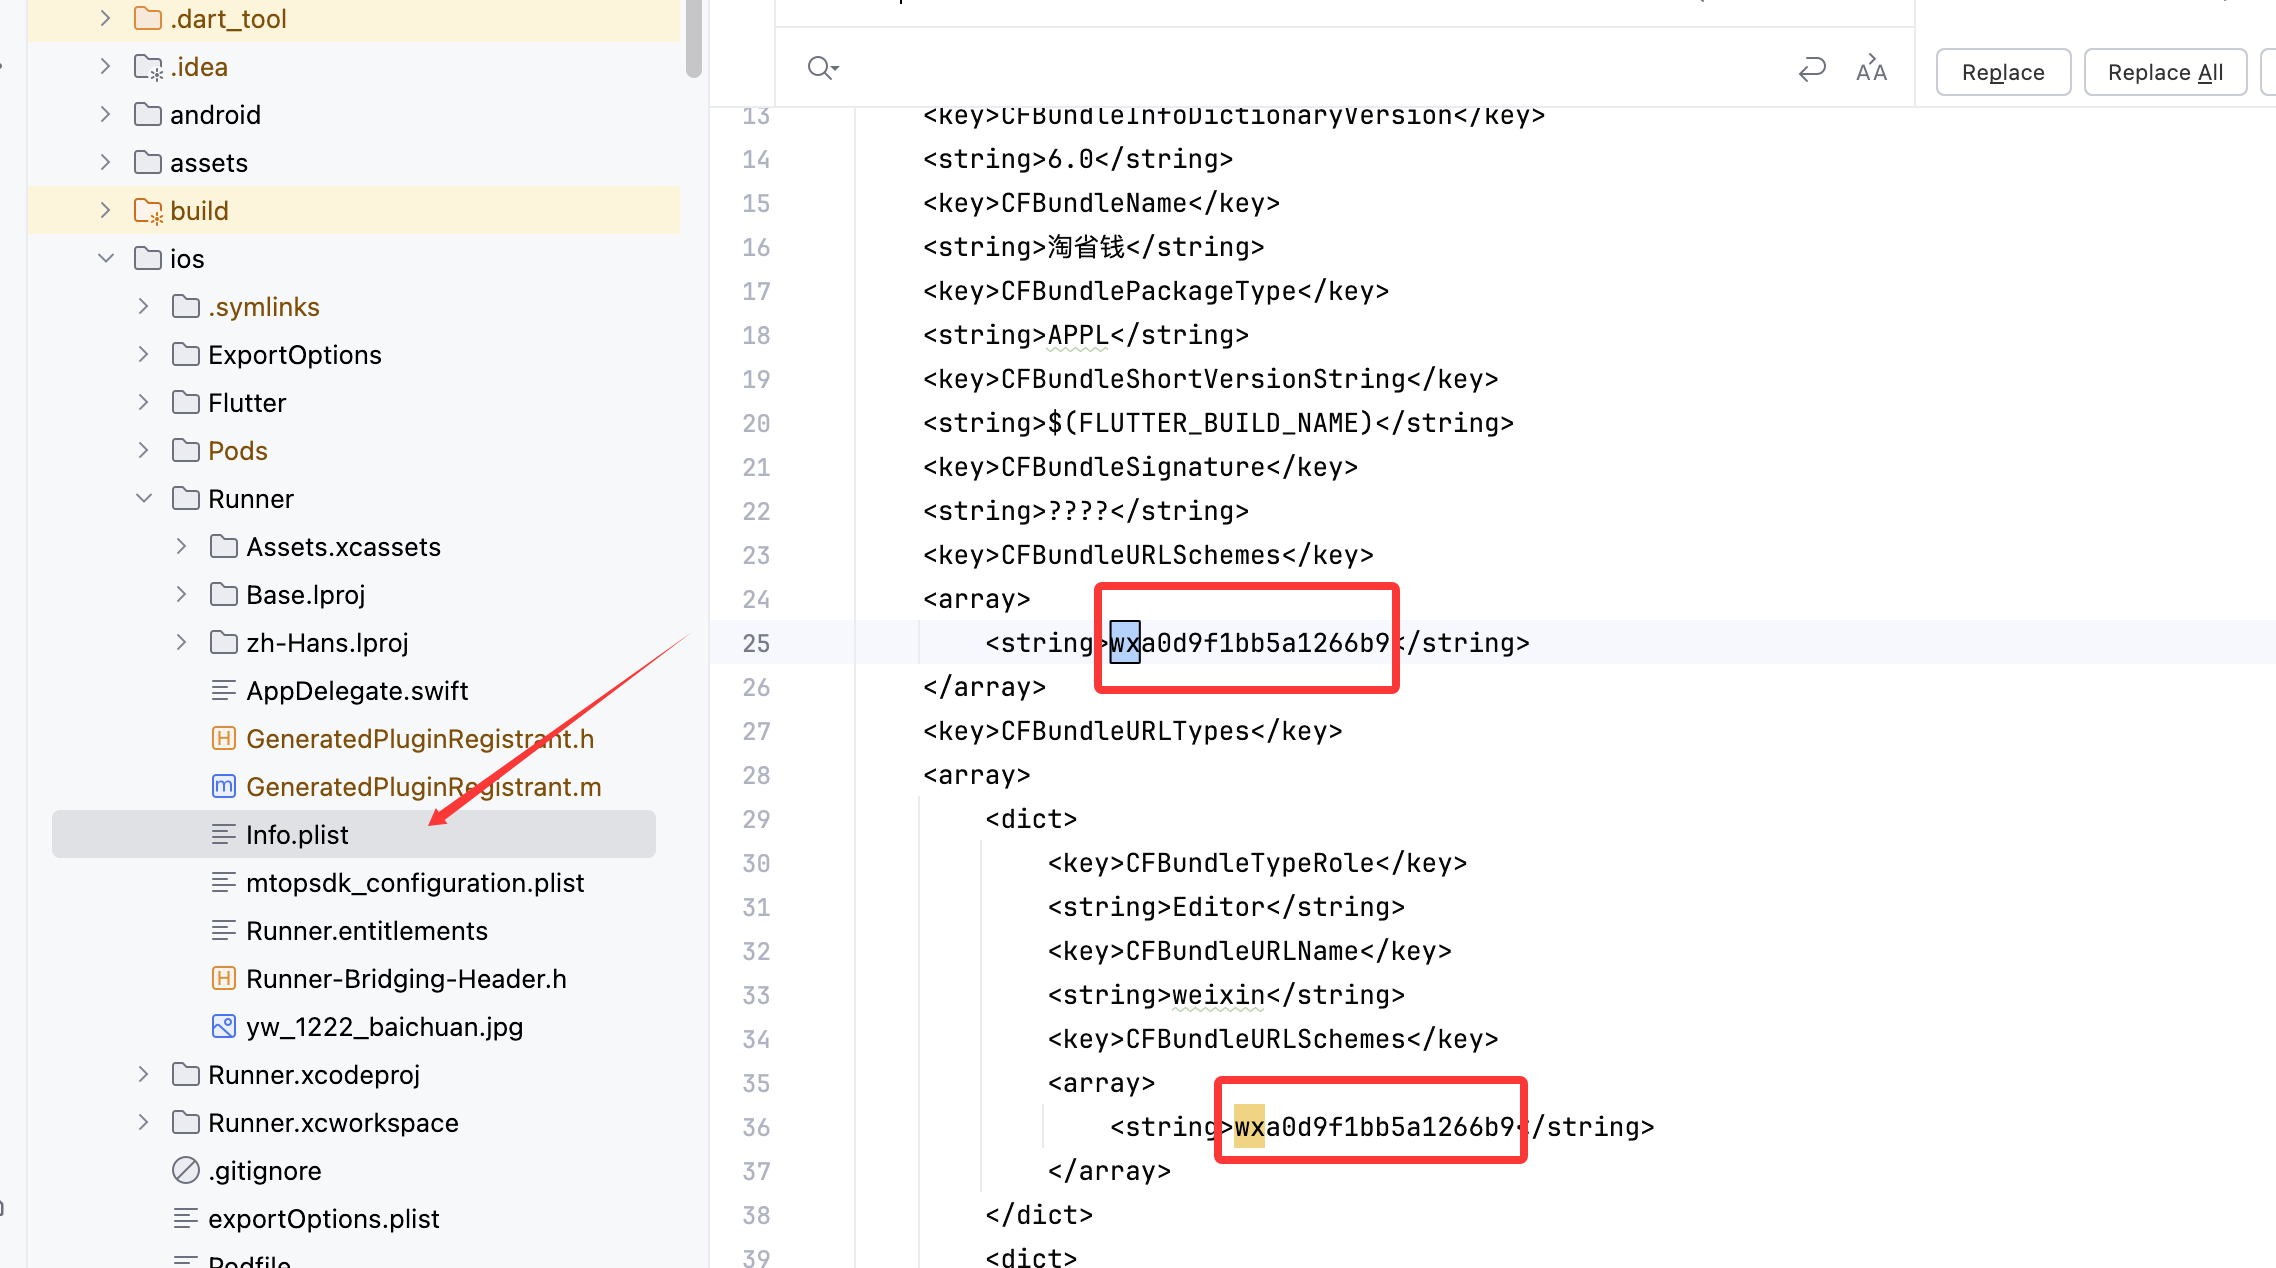Click GeneratedPluginRegistrant.h header file icon
Image resolution: width=2276 pixels, height=1268 pixels.
coord(224,738)
